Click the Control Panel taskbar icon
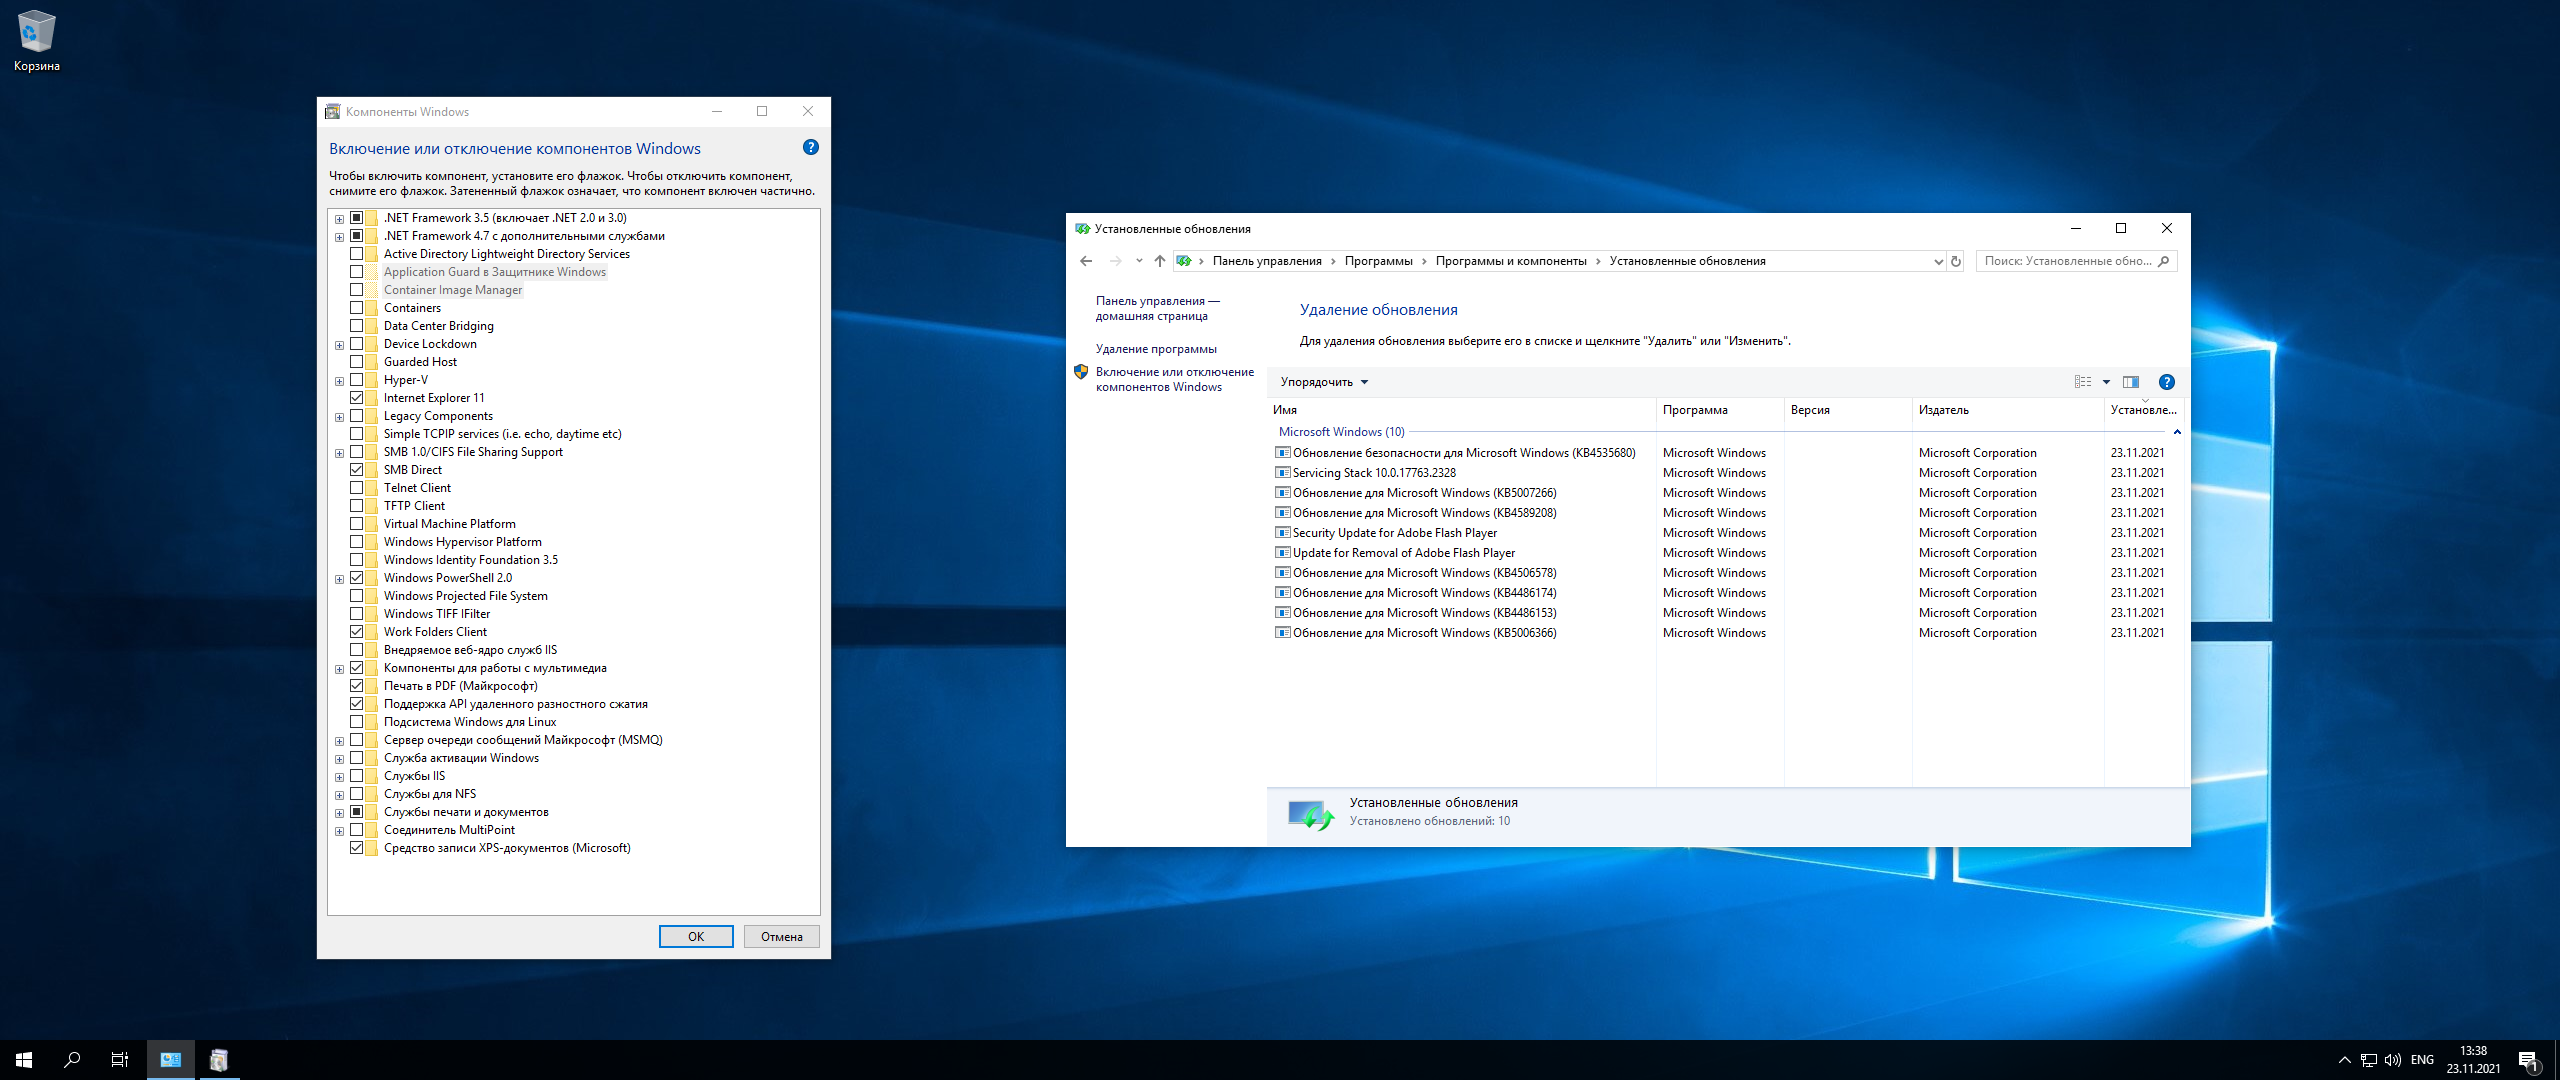2560x1080 pixels. click(x=171, y=1060)
